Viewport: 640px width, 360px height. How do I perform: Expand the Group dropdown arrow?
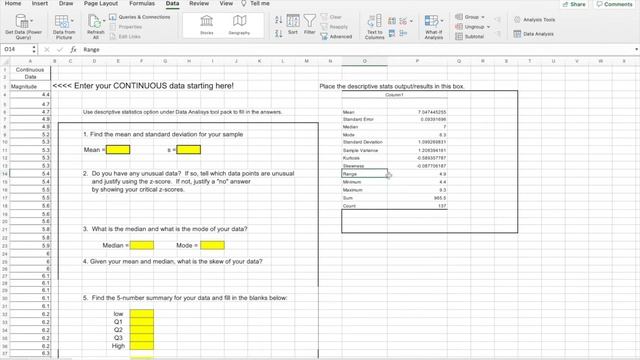(483, 17)
